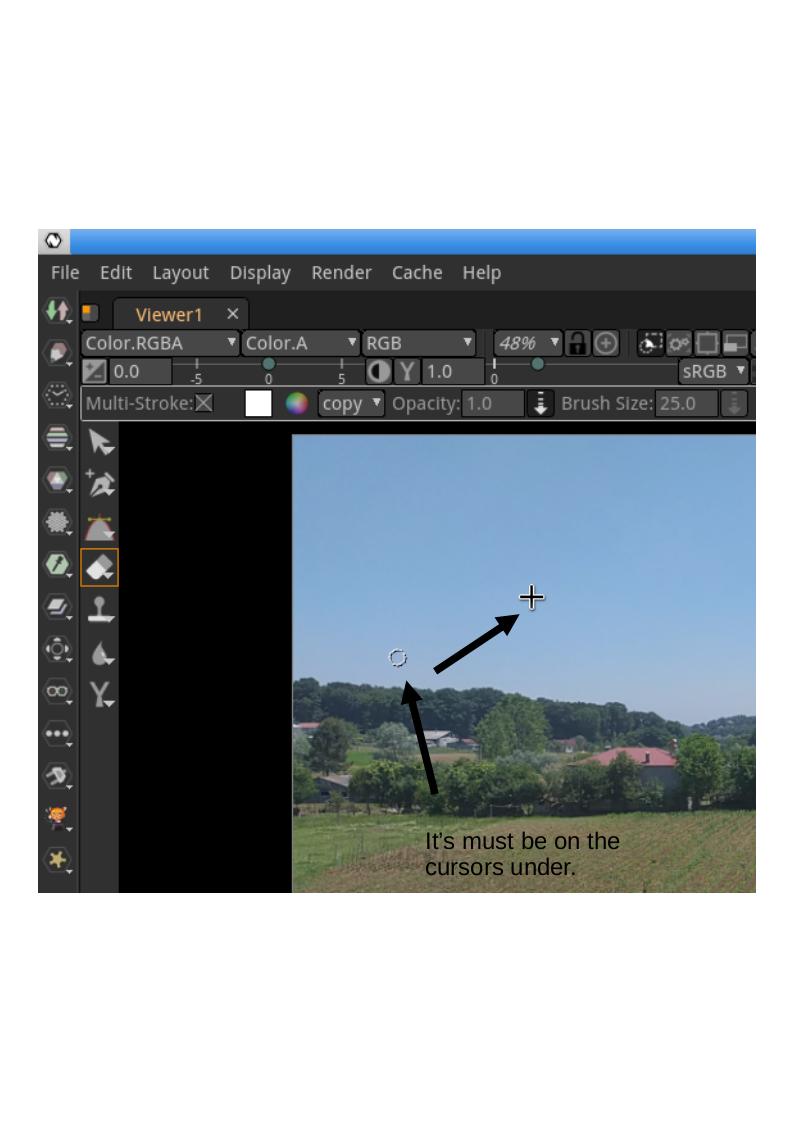Toggle the region of interest square icon
794x1123 pixels.
tap(707, 343)
